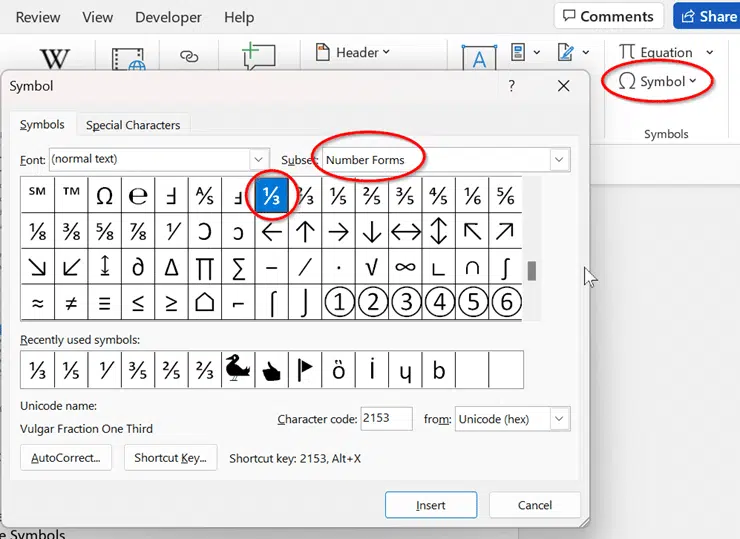Viewport: 740px width, 539px height.
Task: Select the Symbols tab in the dialog
Action: (42, 125)
